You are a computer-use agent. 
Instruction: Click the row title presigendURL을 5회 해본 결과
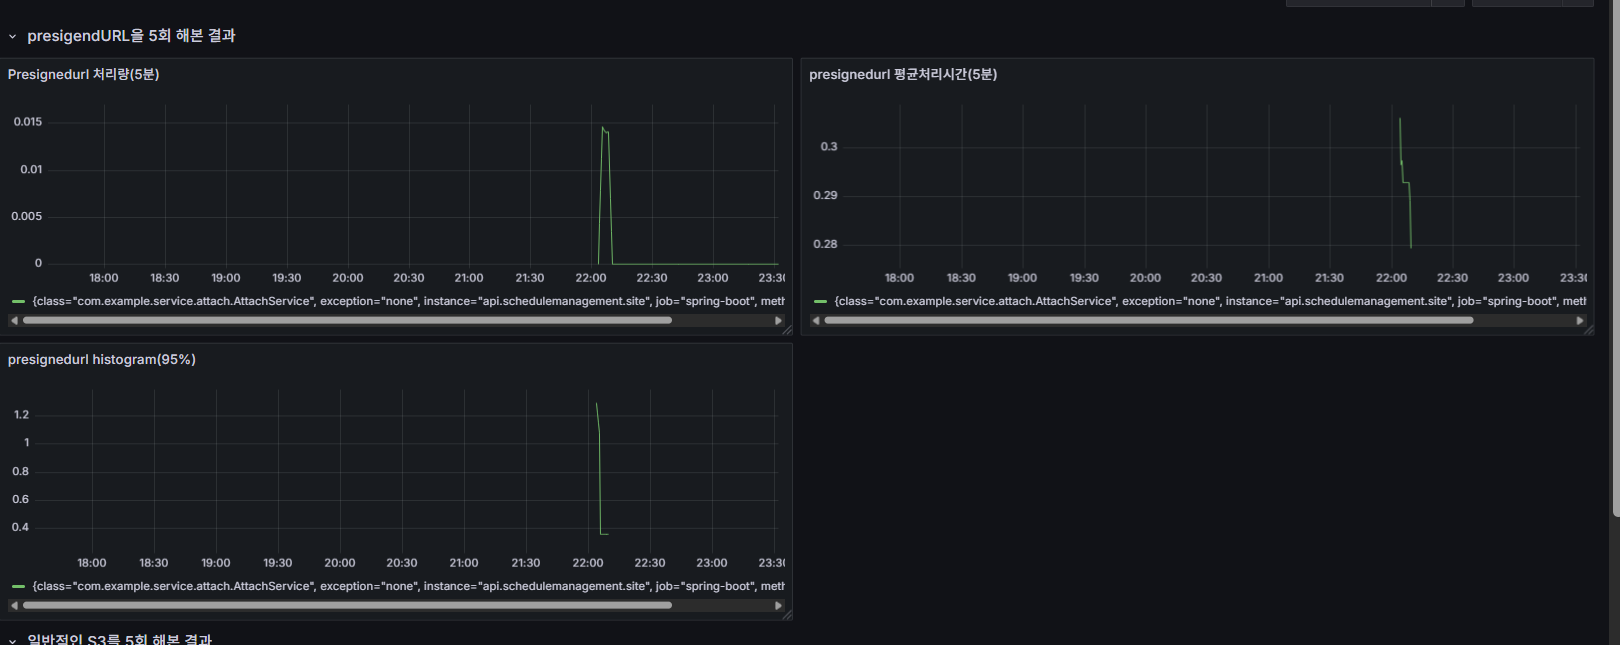131,36
